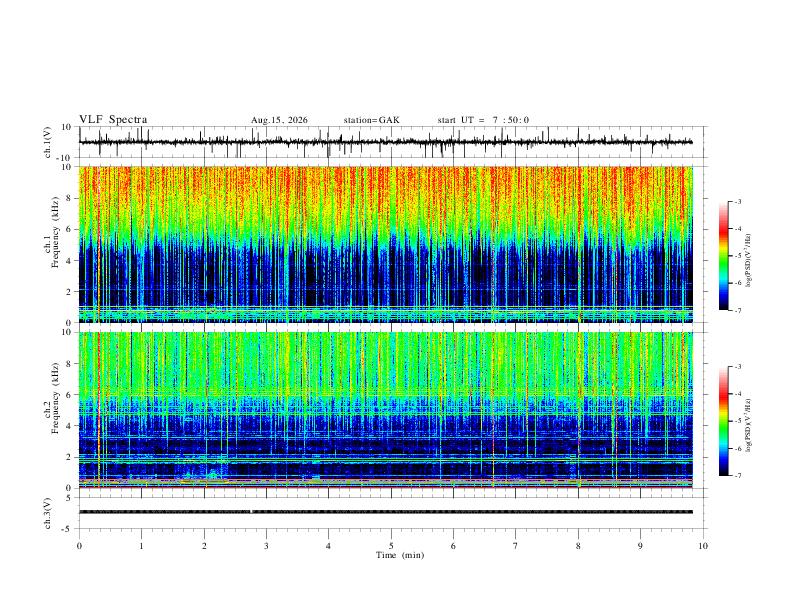Click the station=GAK label
The width and height of the screenshot is (792, 612).
tap(372, 120)
